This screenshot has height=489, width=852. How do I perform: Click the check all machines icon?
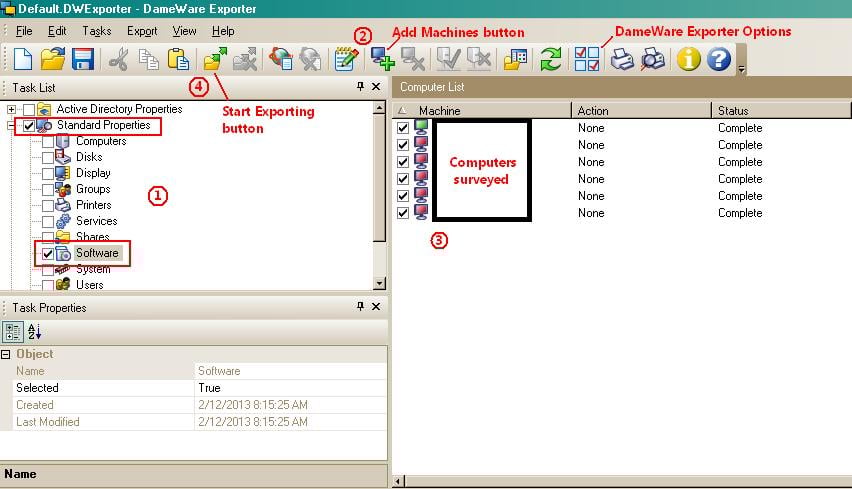(x=448, y=59)
